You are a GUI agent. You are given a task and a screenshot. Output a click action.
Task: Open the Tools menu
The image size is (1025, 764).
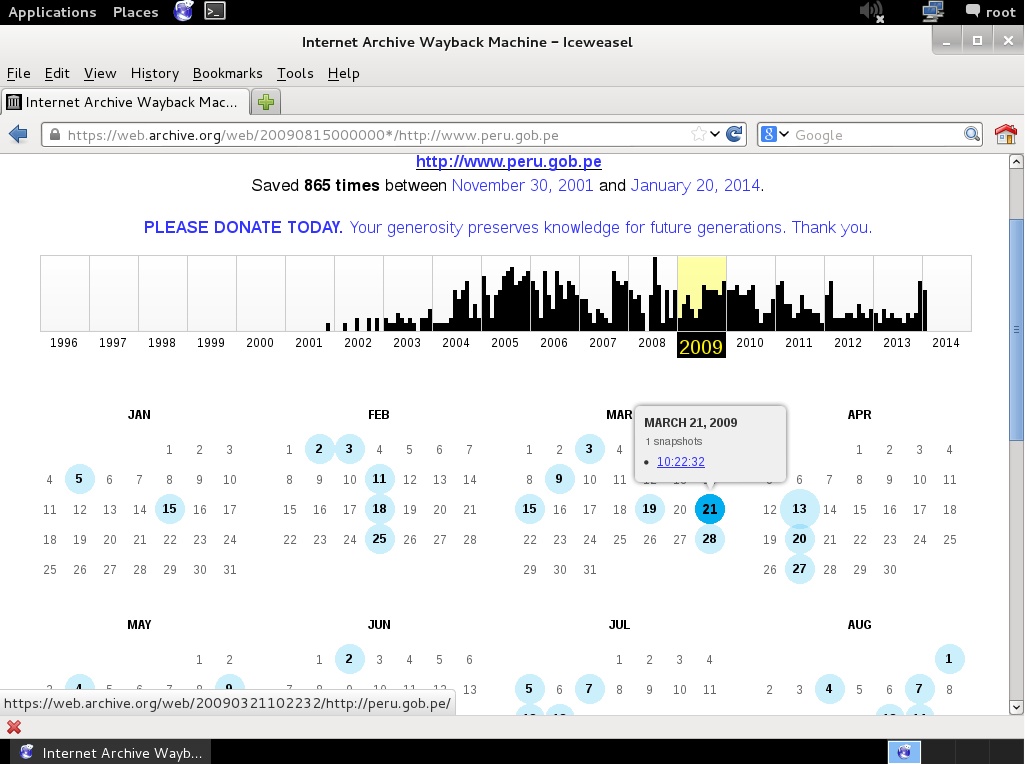295,73
